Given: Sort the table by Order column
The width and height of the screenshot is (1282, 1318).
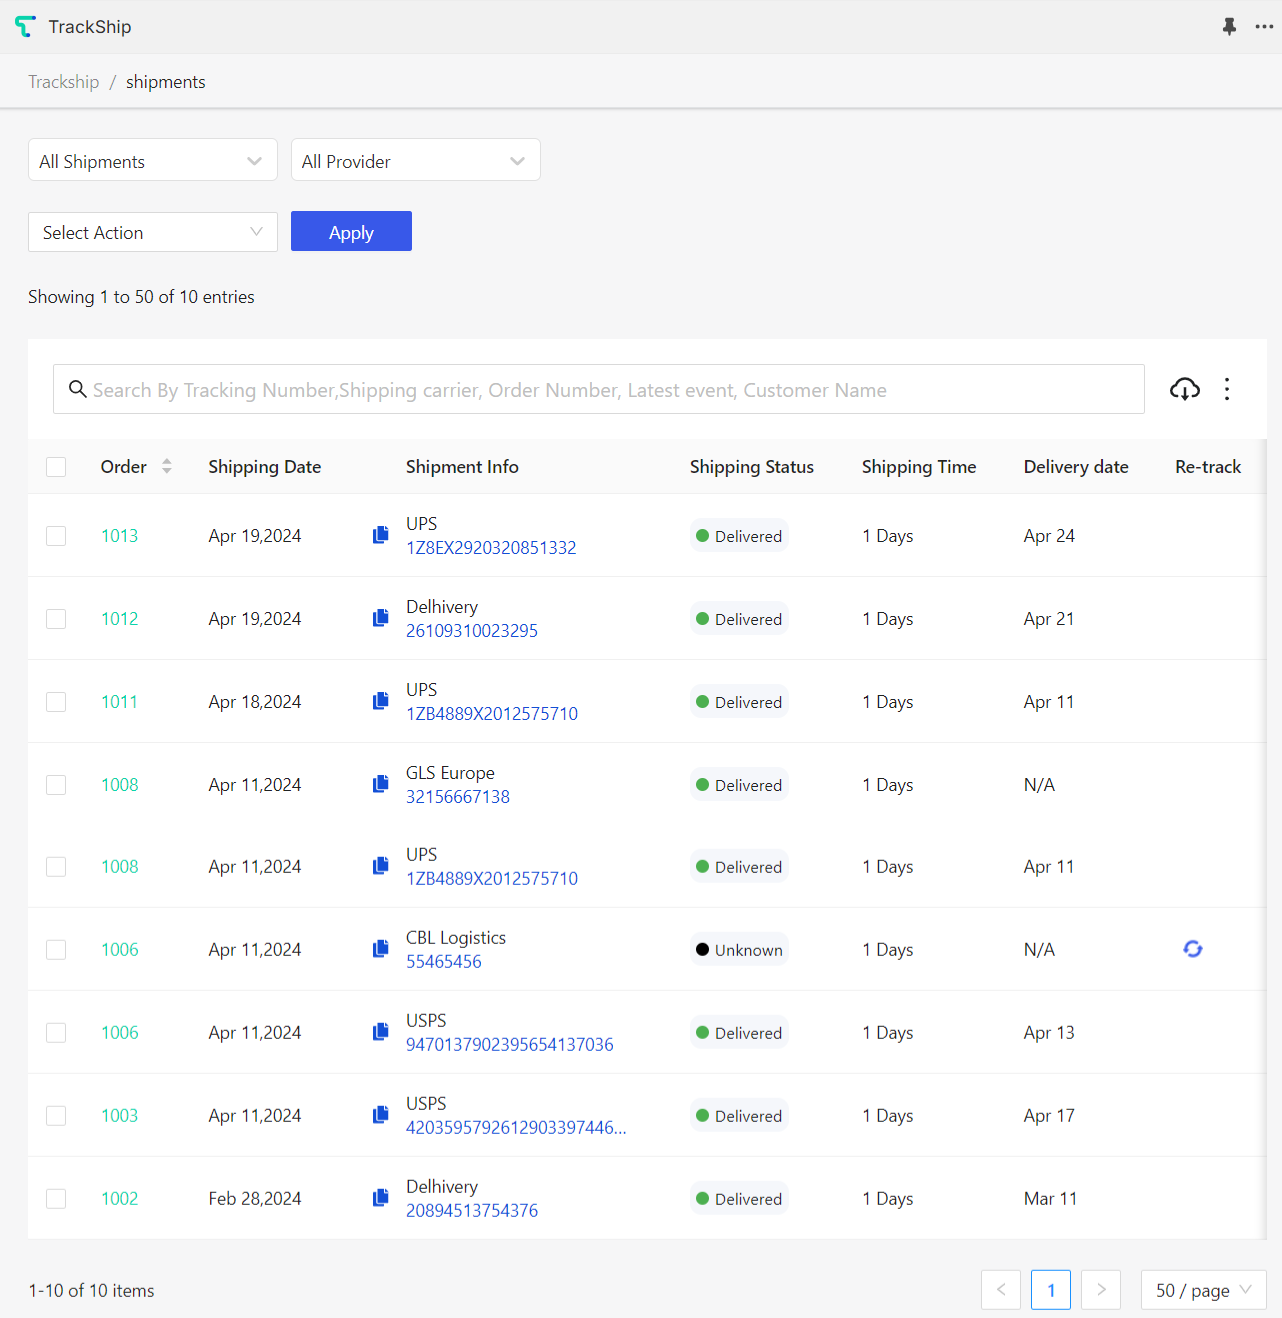Looking at the screenshot, I should [166, 466].
